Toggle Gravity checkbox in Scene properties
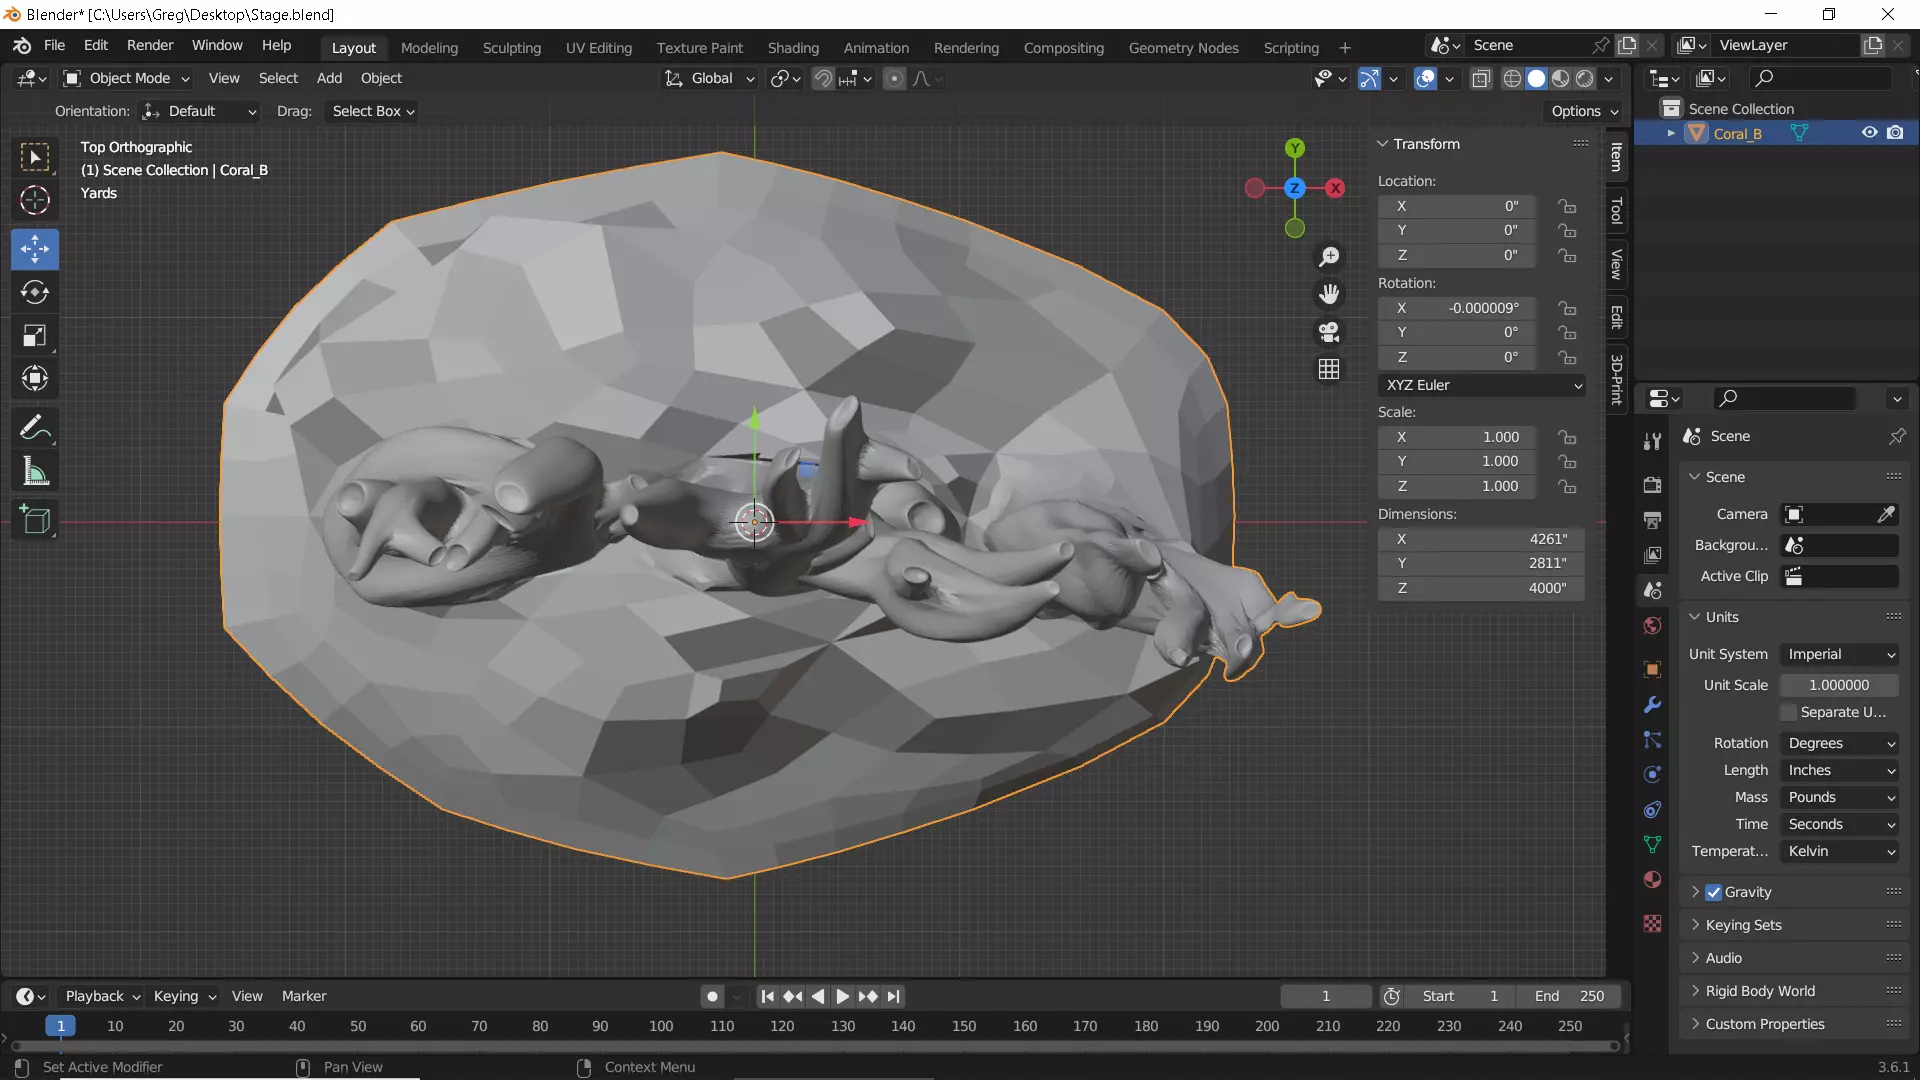1920x1080 pixels. coord(1714,892)
